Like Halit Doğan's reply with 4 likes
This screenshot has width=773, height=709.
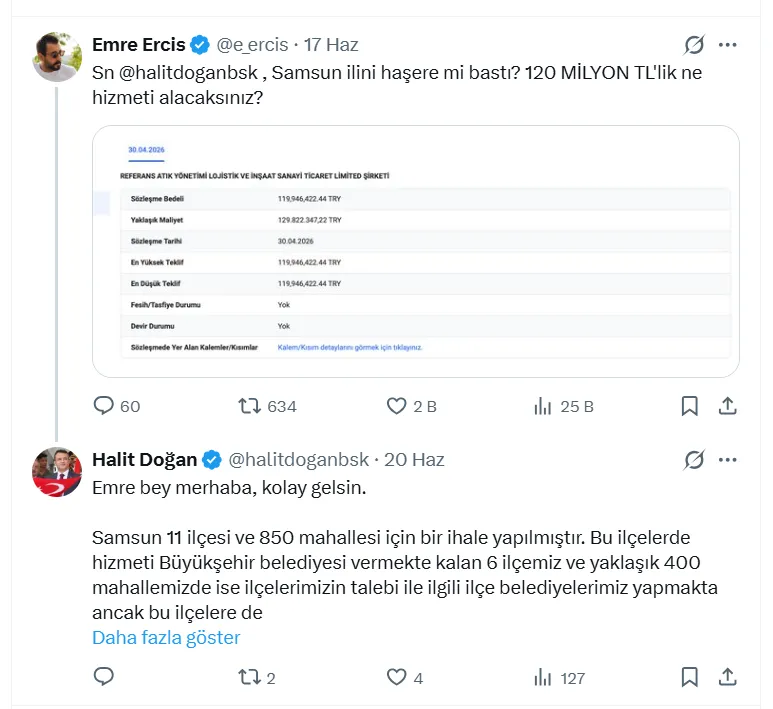pyautogui.click(x=396, y=677)
